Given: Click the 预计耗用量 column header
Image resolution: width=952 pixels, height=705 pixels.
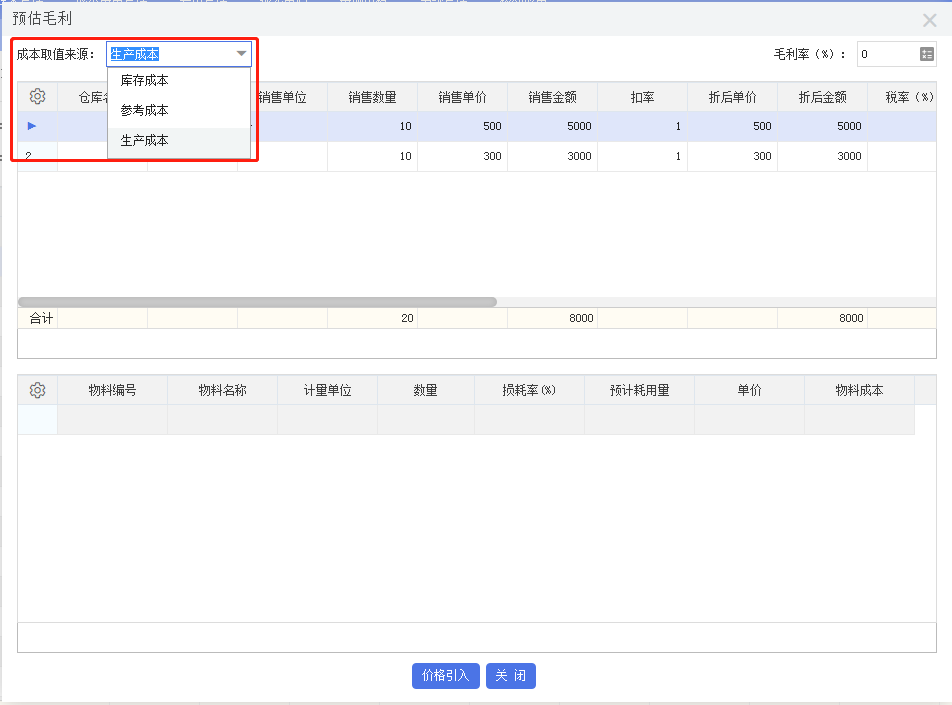Looking at the screenshot, I should point(639,389).
